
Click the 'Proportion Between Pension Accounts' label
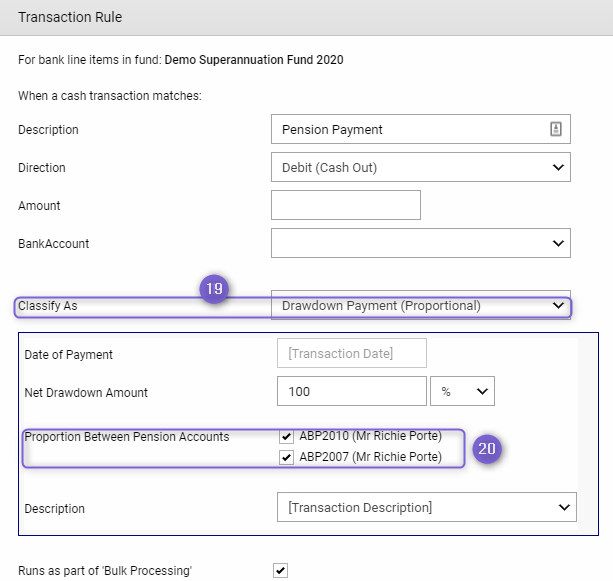point(127,437)
